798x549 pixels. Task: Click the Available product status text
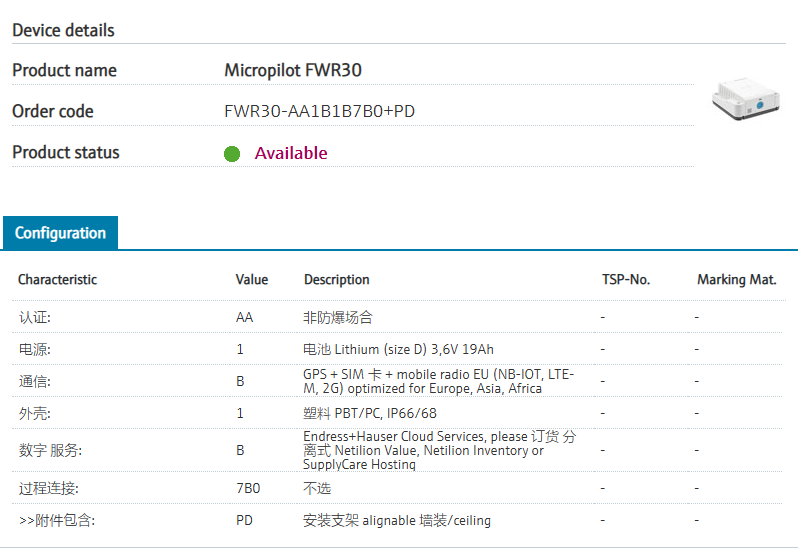point(291,153)
